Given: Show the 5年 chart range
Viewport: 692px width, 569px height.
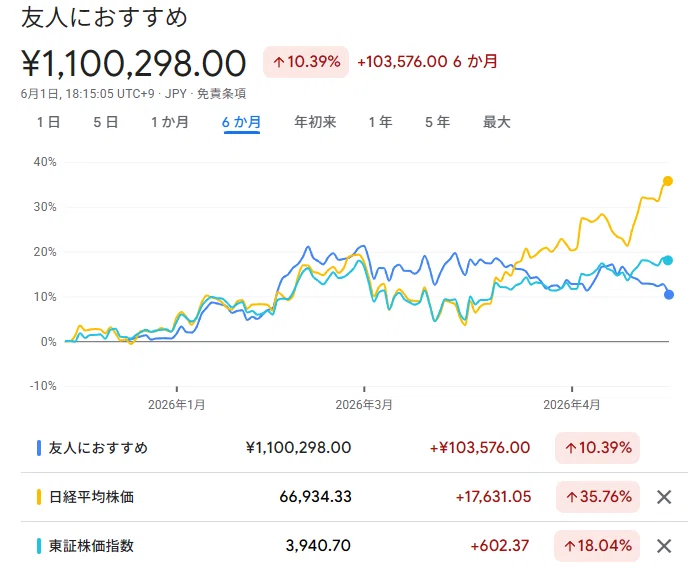Looking at the screenshot, I should [x=437, y=122].
